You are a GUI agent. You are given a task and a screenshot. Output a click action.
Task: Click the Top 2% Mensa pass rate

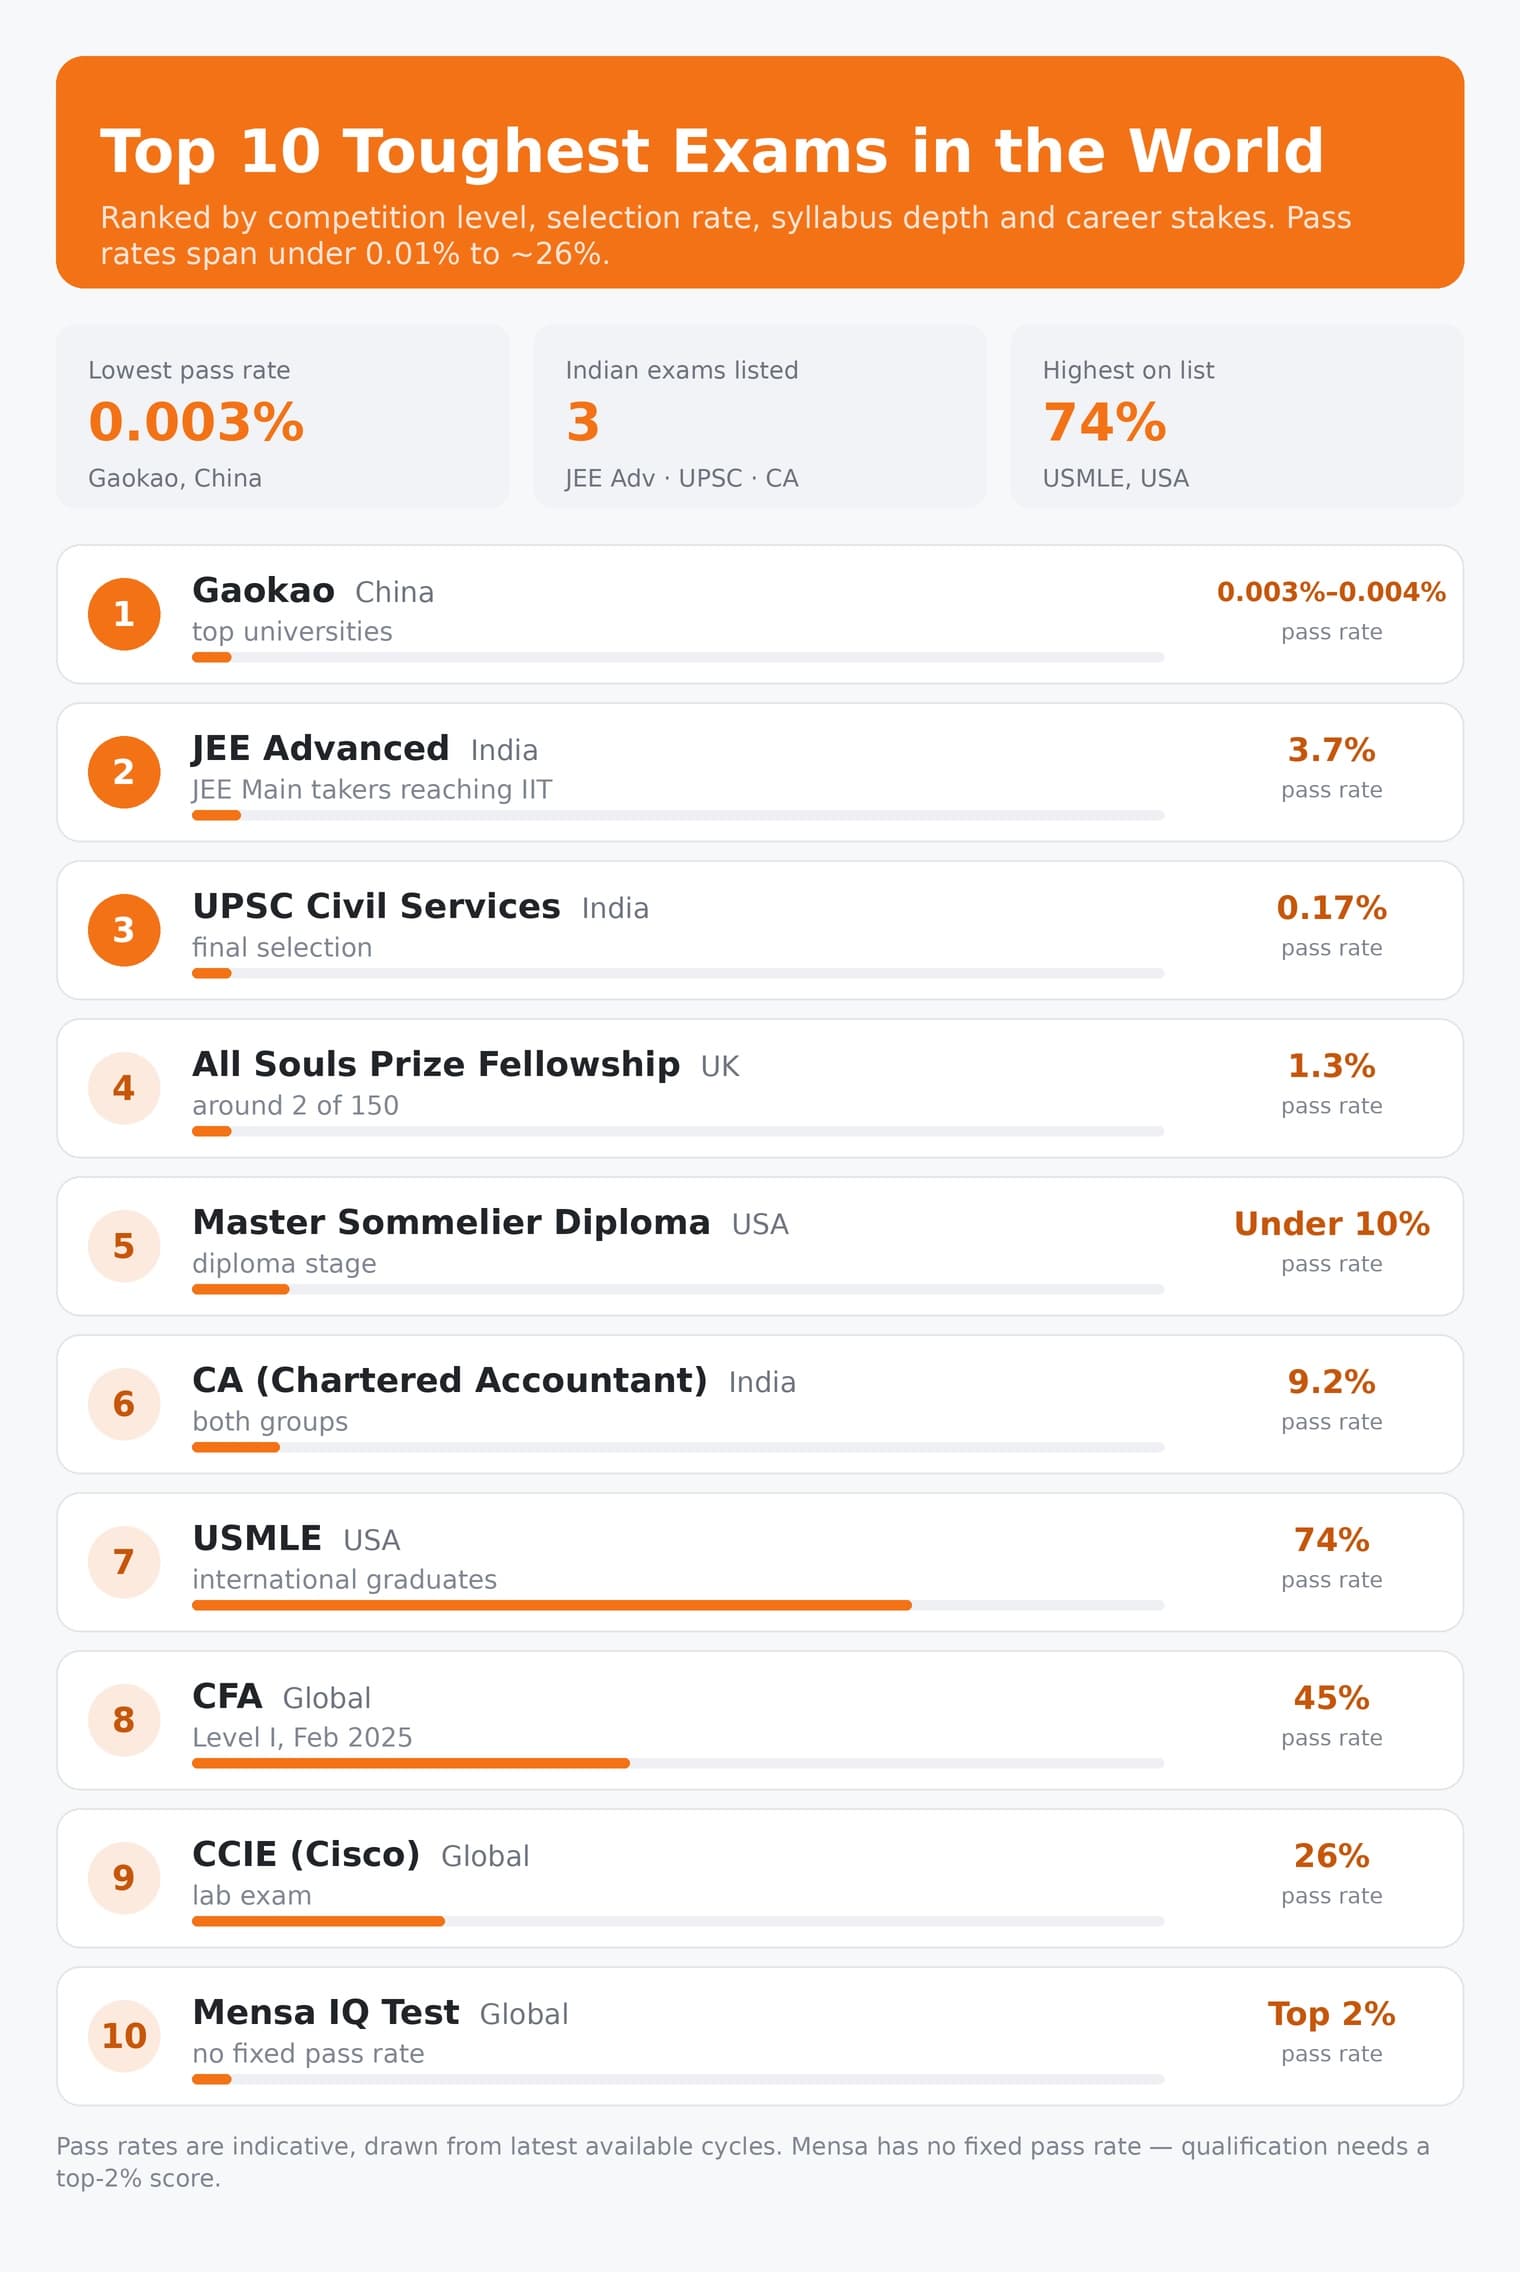point(1331,2014)
